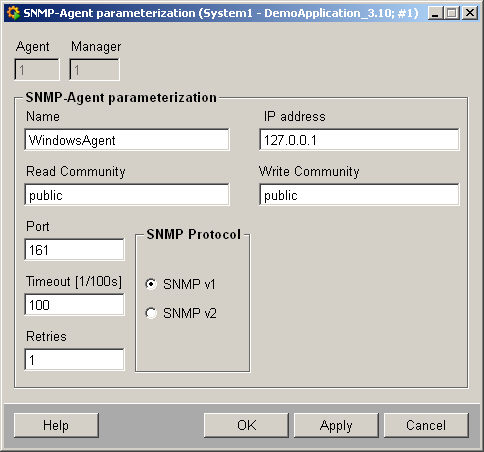
Task: Close the window with the X button
Action: pyautogui.click(x=470, y=13)
